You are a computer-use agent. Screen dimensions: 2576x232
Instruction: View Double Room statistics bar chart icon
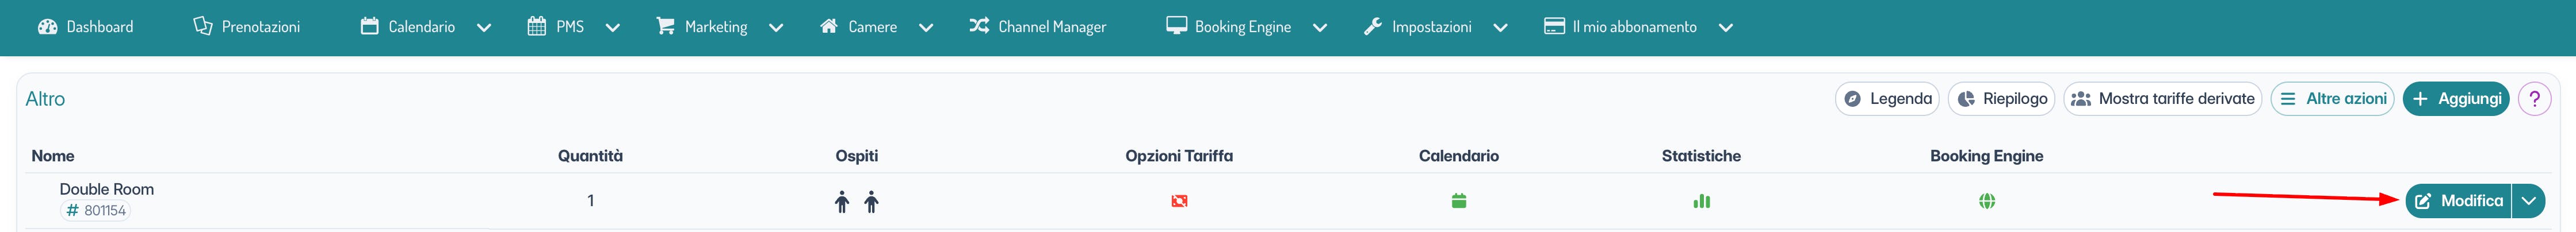point(1701,201)
